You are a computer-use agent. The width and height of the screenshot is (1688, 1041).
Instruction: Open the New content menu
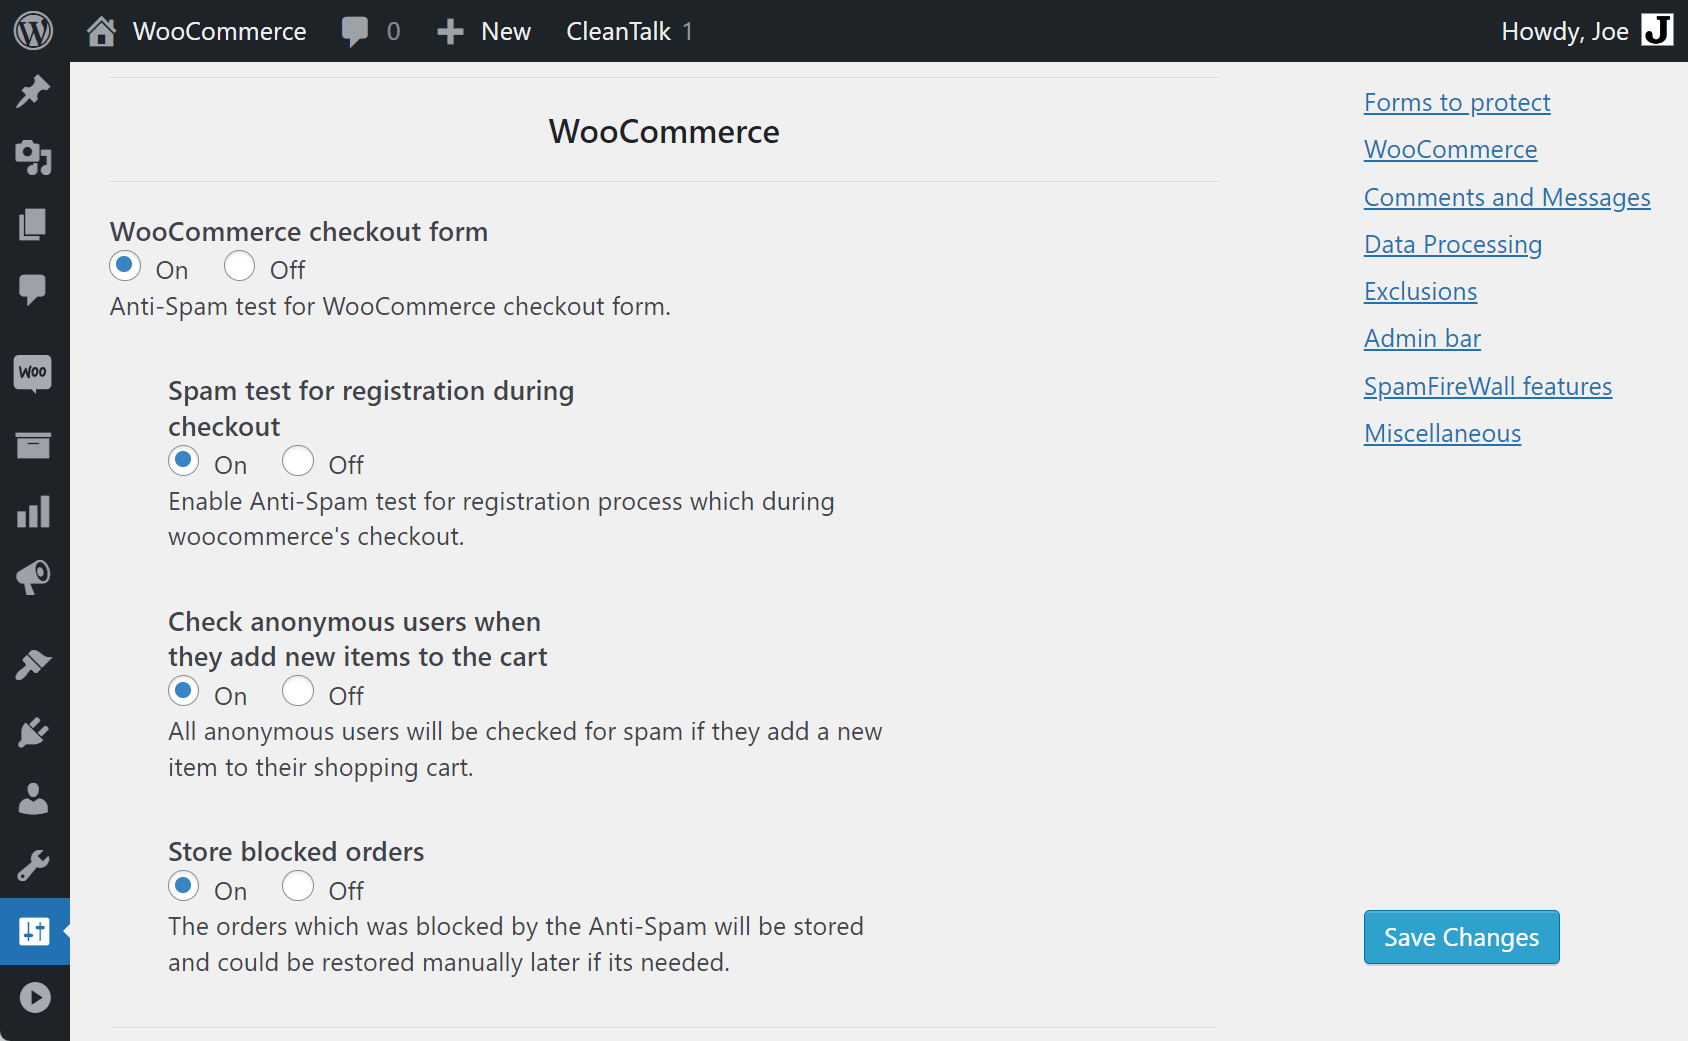coord(505,31)
